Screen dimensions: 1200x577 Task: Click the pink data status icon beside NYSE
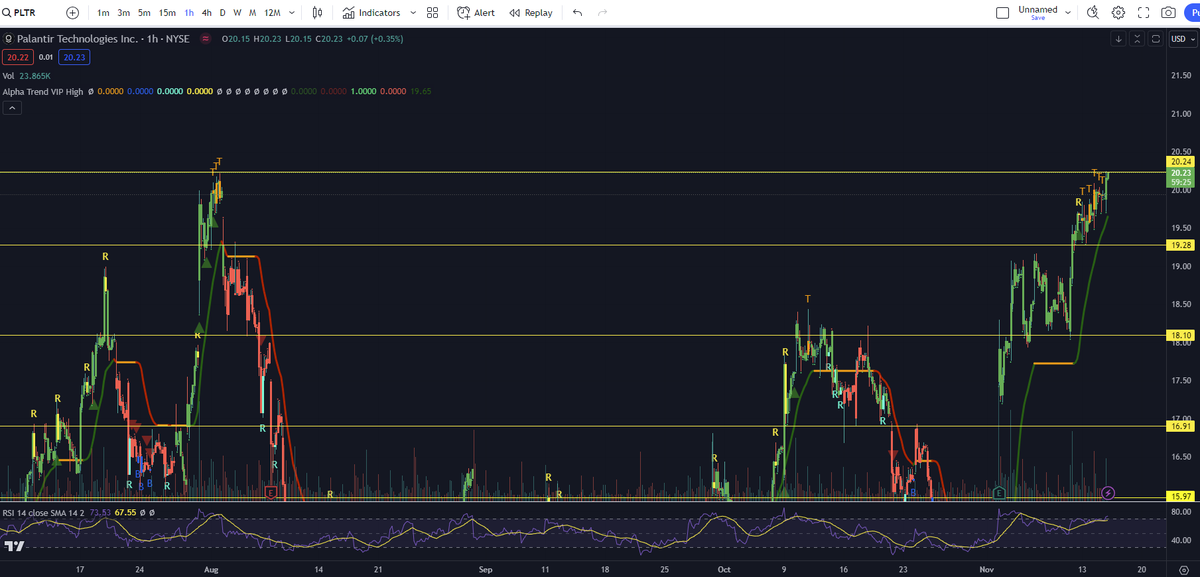205,39
